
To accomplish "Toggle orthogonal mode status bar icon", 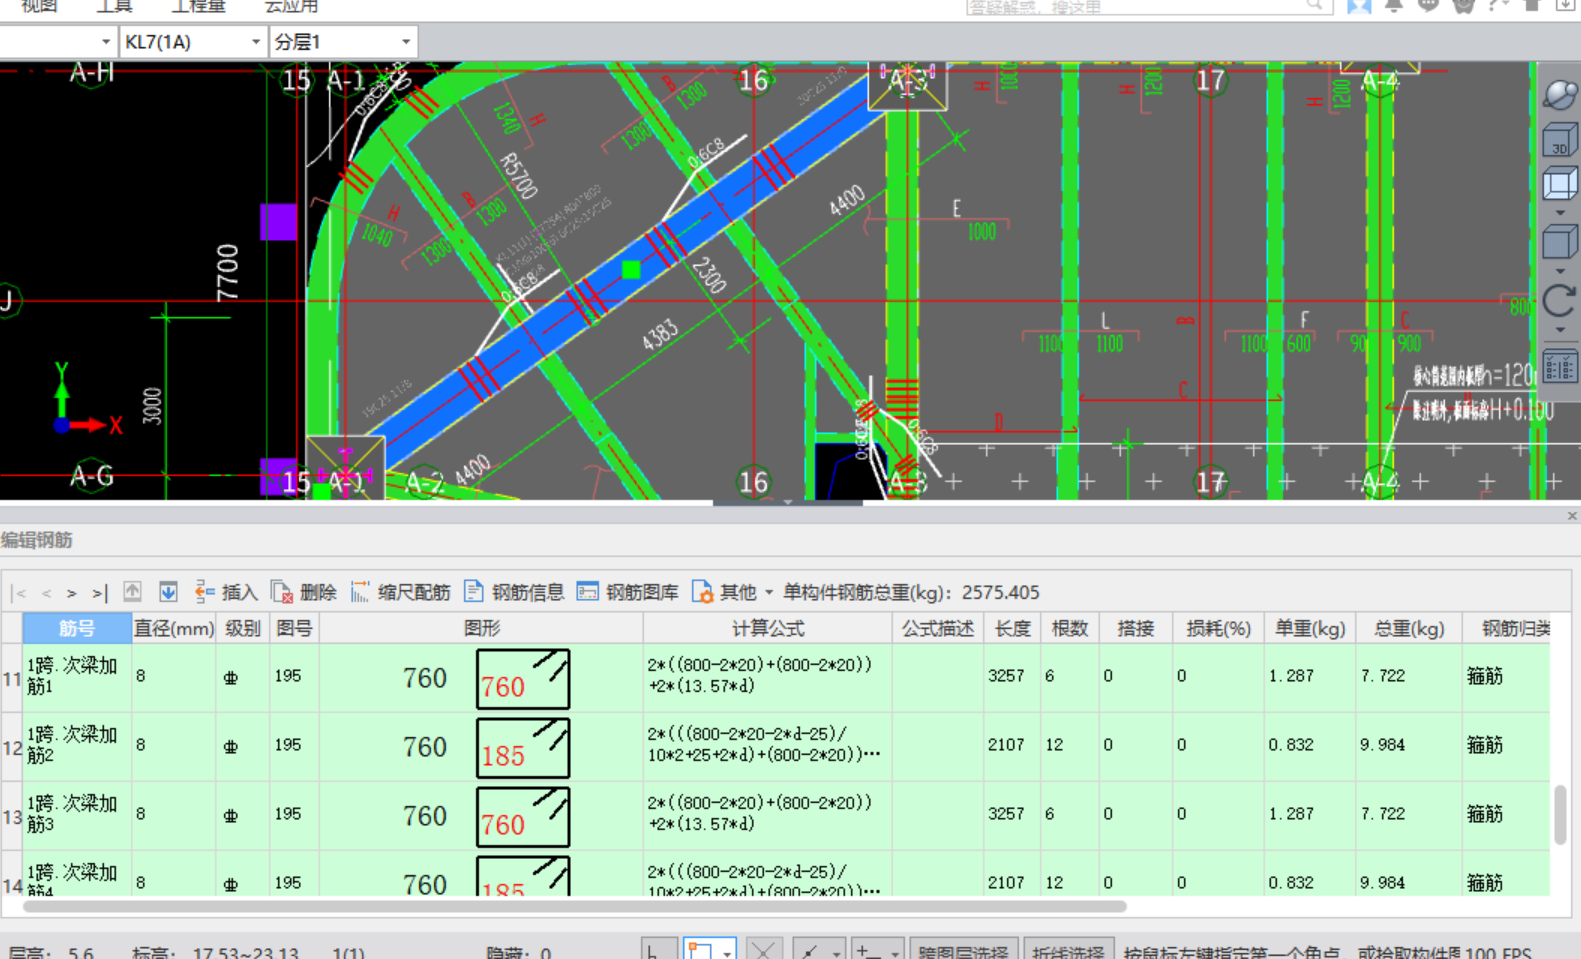I will [657, 951].
